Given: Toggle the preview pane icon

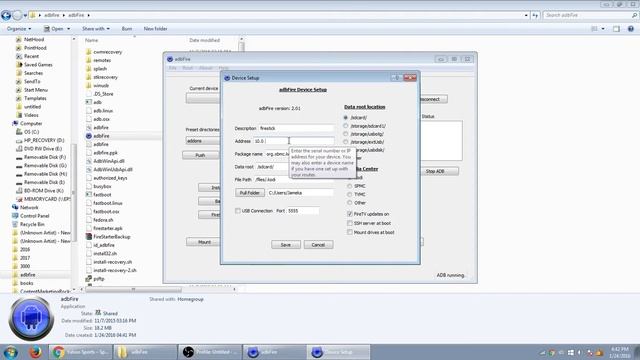Looking at the screenshot, I should pyautogui.click(x=616, y=29).
